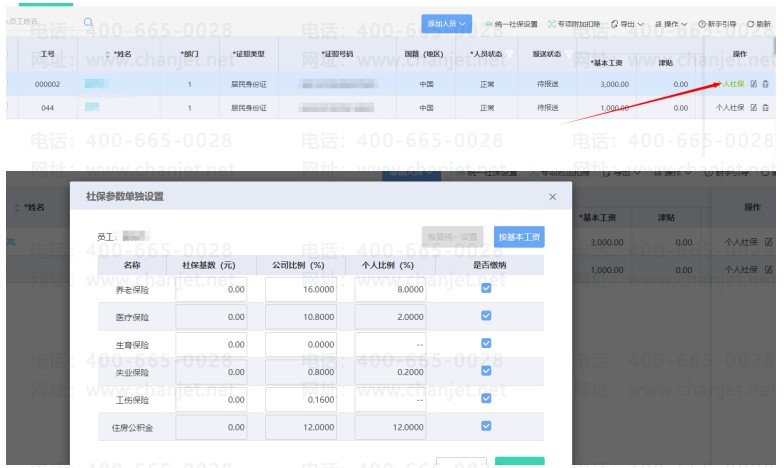Click 个人社保 link for employee 000002
This screenshot has width=784, height=468.
pos(732,84)
